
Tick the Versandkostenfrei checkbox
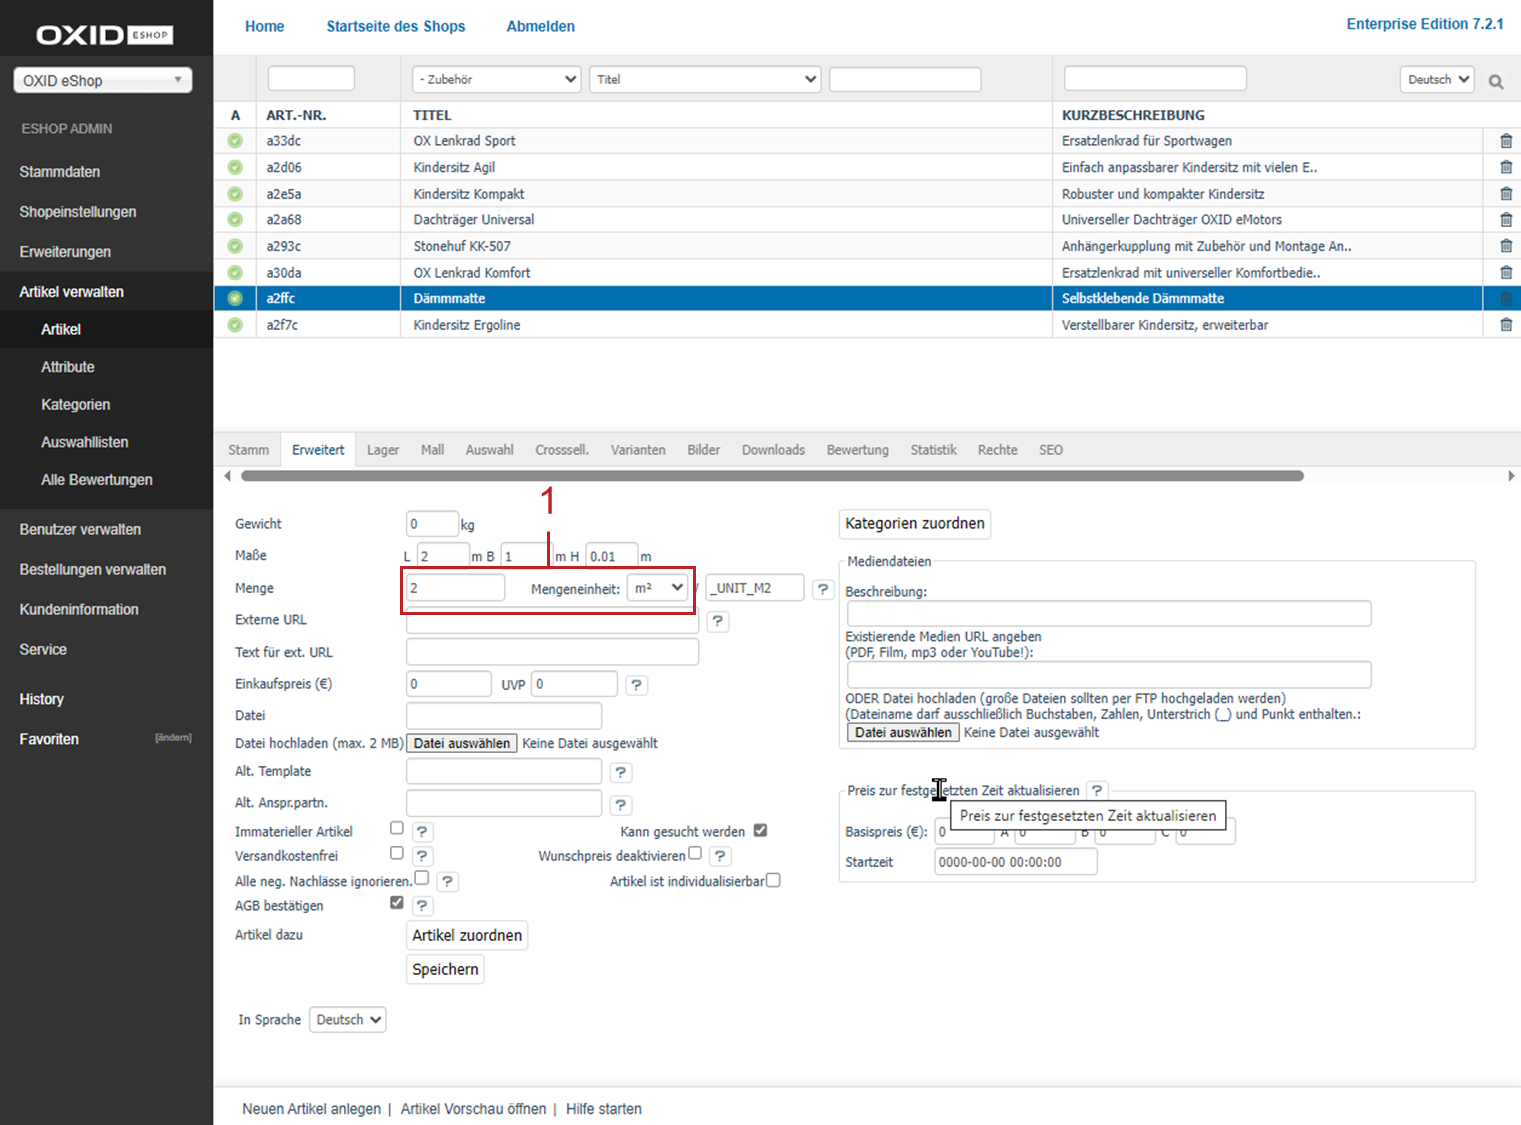[397, 854]
